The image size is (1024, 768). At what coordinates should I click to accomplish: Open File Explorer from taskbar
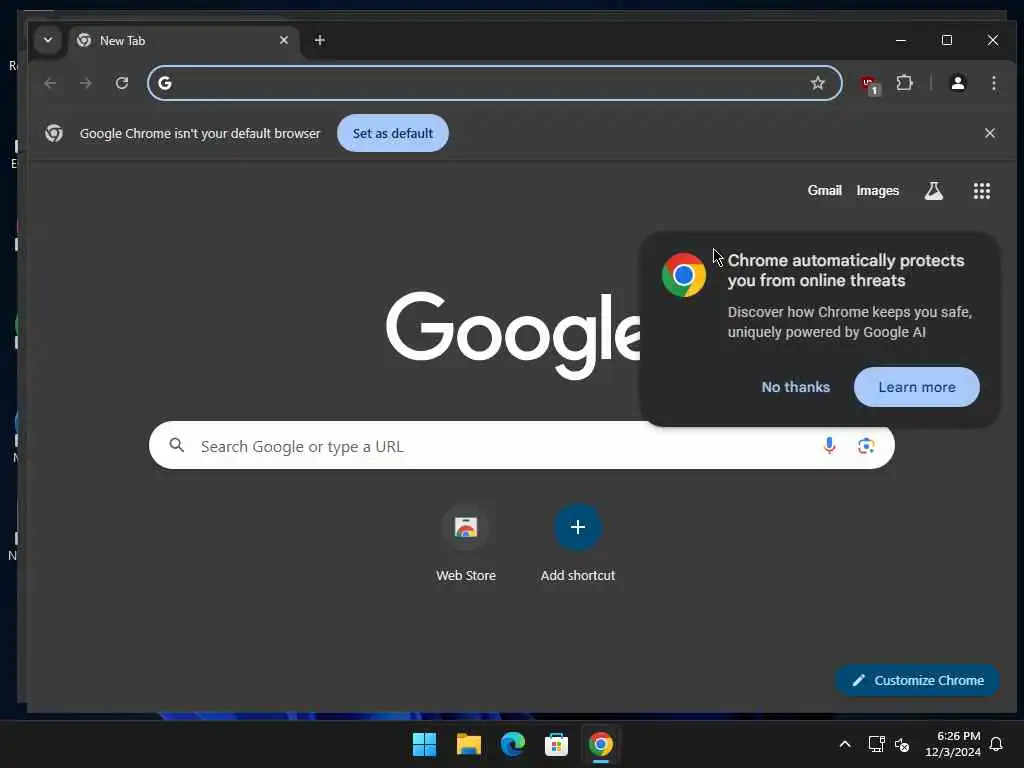tap(468, 744)
